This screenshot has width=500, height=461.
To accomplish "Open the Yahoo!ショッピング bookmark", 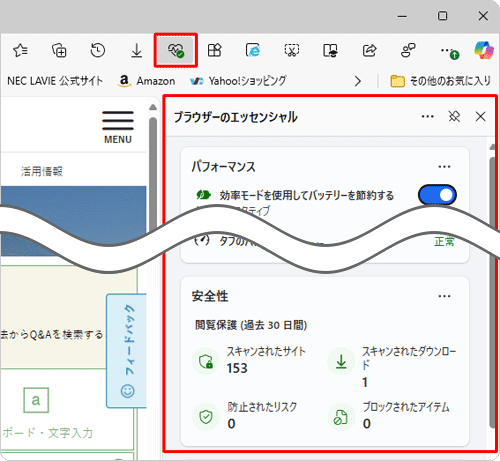I will pyautogui.click(x=238, y=81).
